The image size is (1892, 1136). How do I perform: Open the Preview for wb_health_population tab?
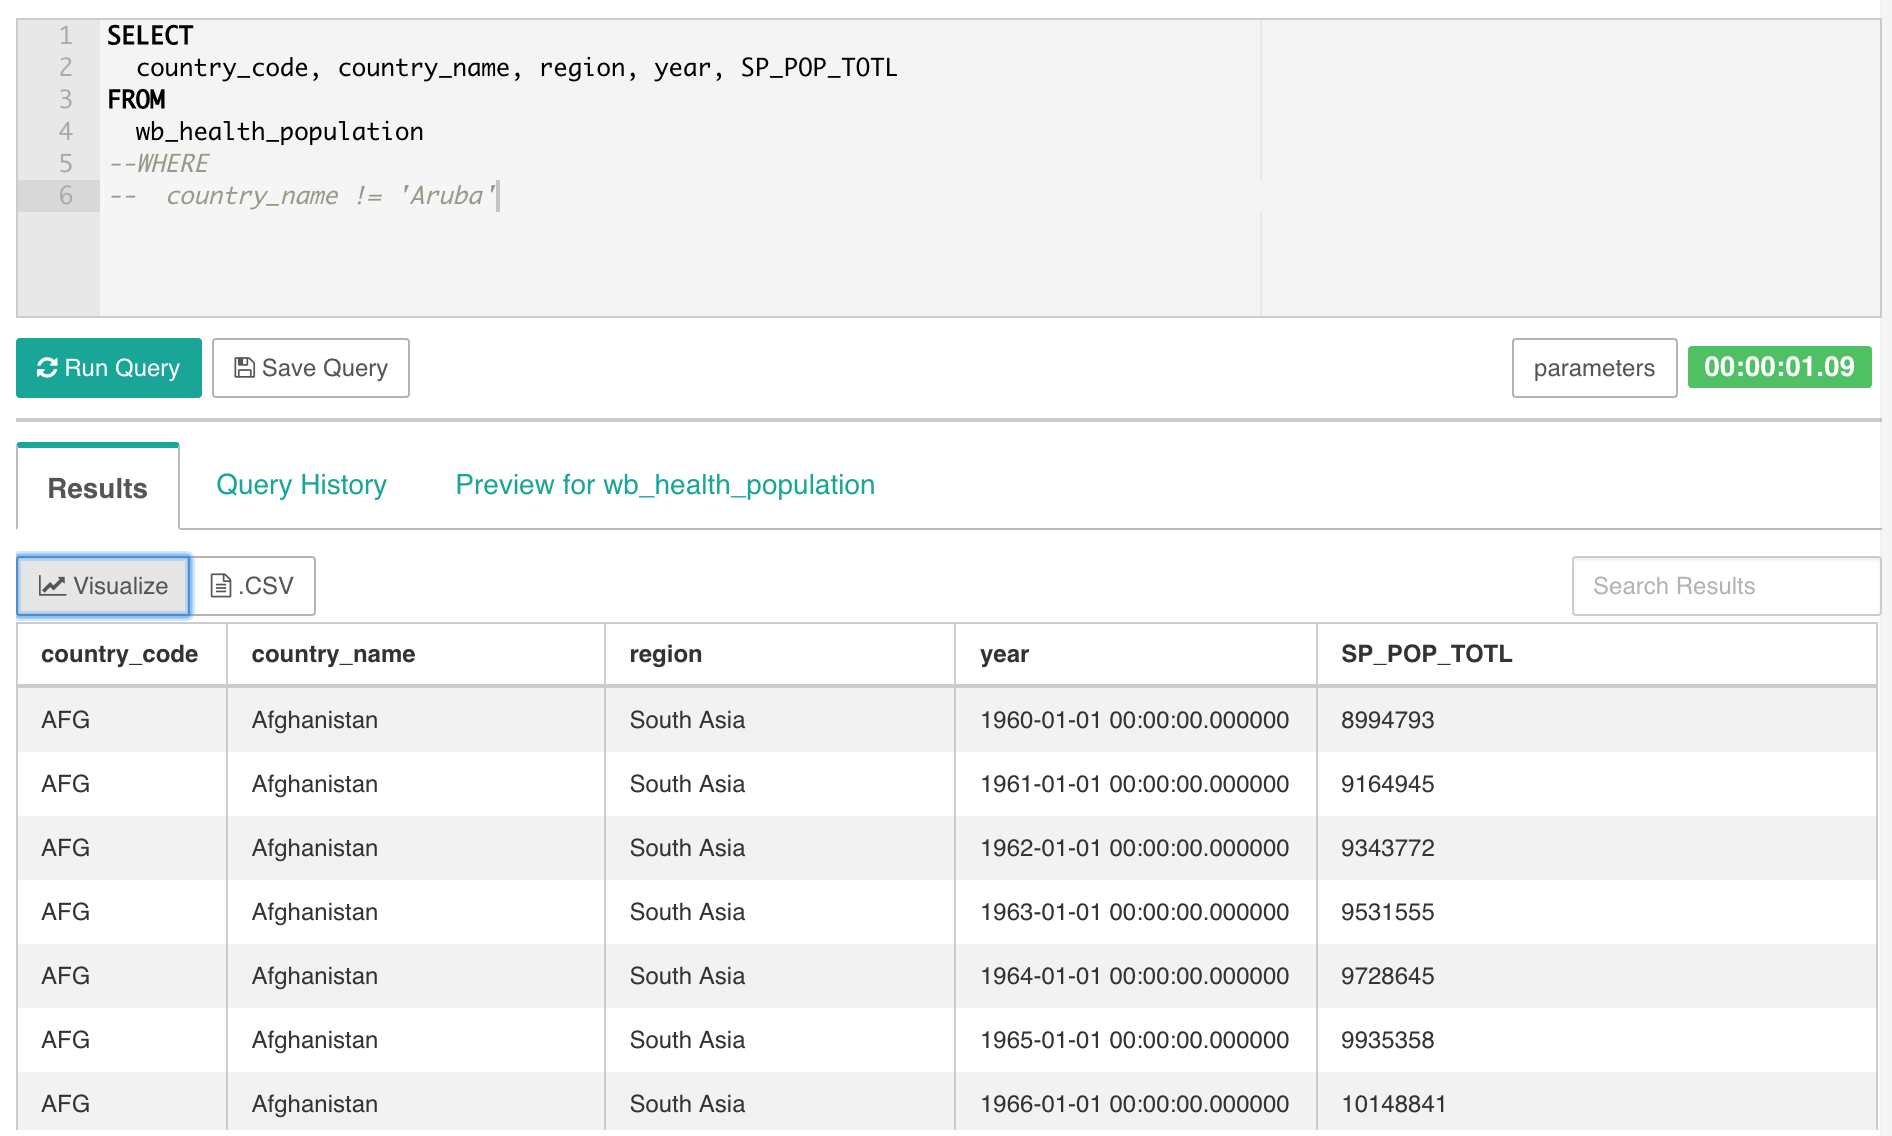click(664, 485)
